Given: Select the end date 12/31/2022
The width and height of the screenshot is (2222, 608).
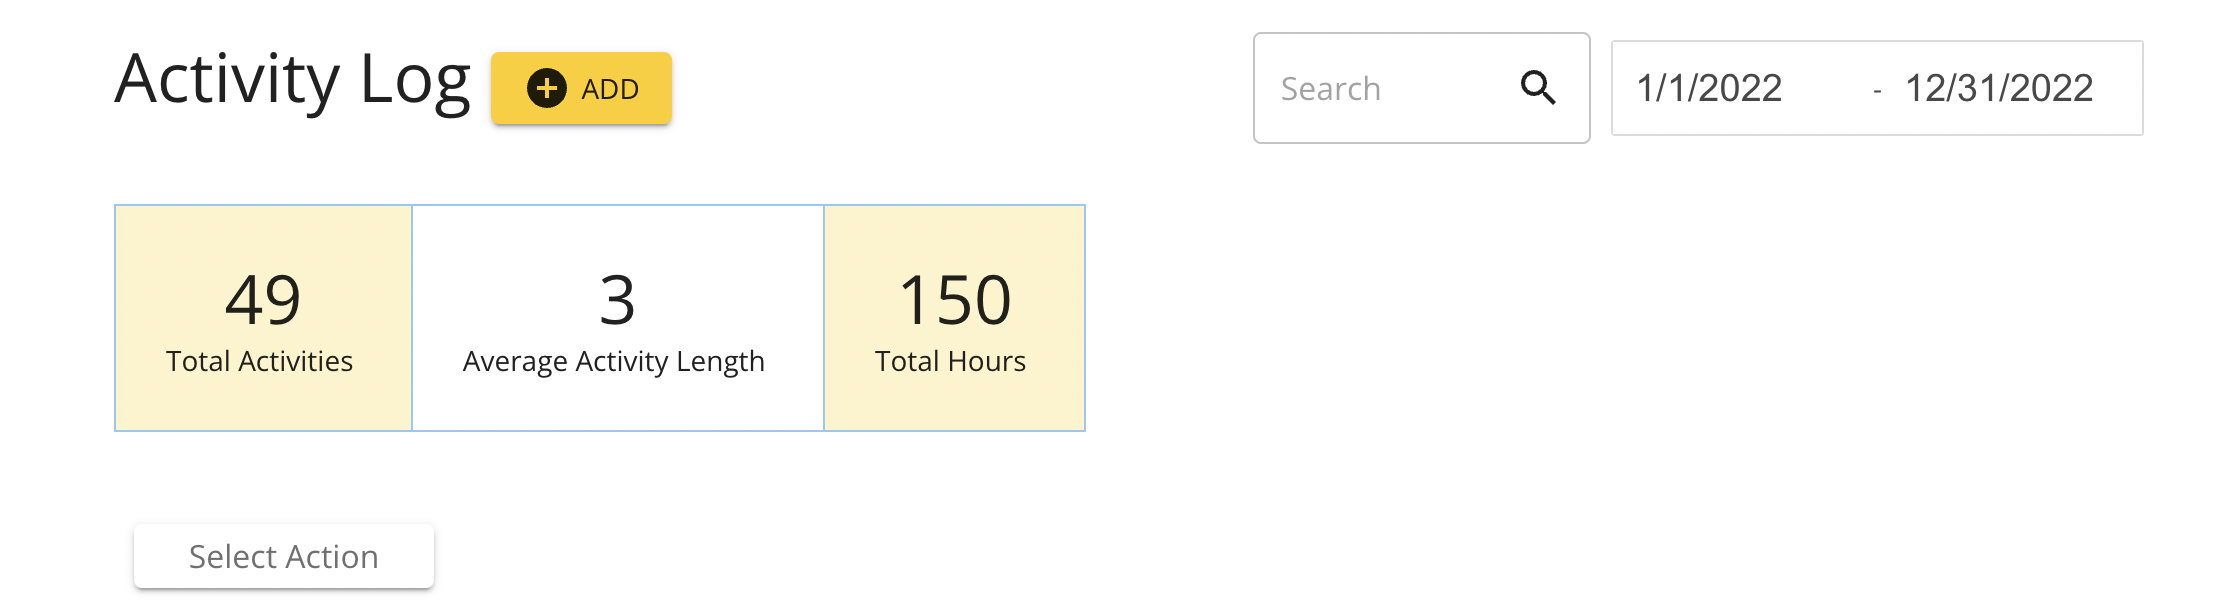Looking at the screenshot, I should 1998,88.
